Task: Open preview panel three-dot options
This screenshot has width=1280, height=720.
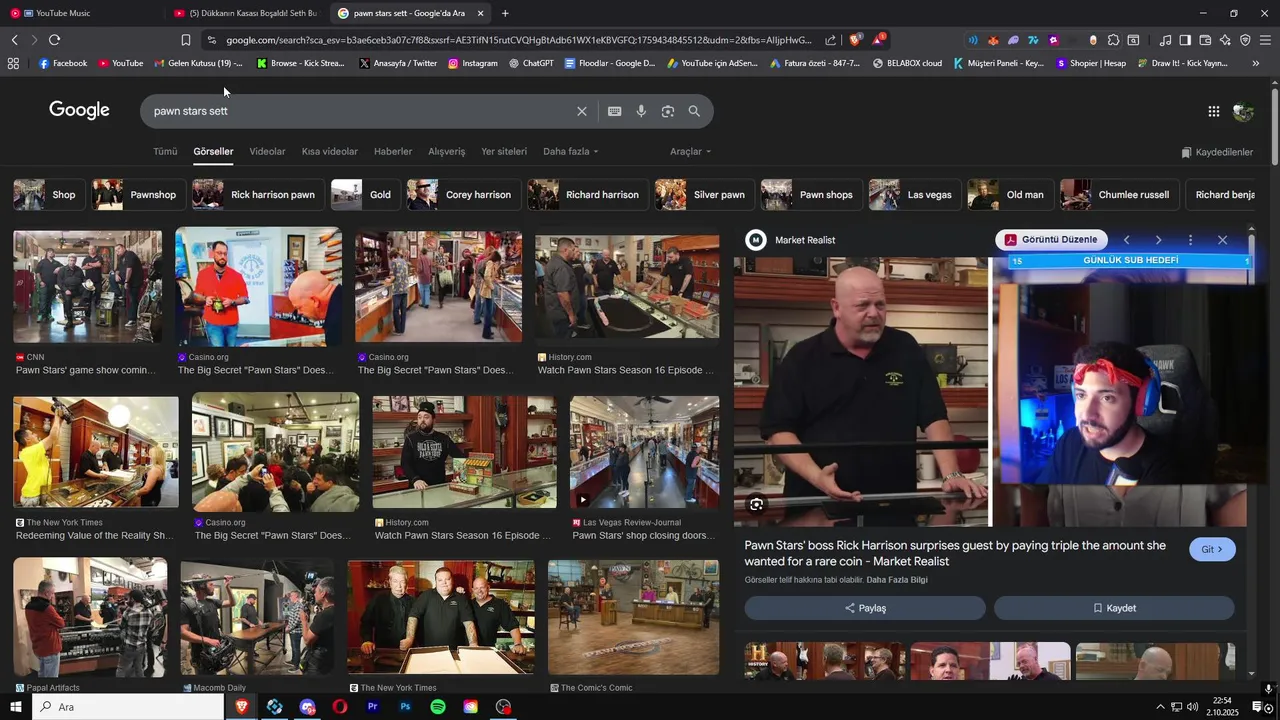Action: pyautogui.click(x=1190, y=240)
